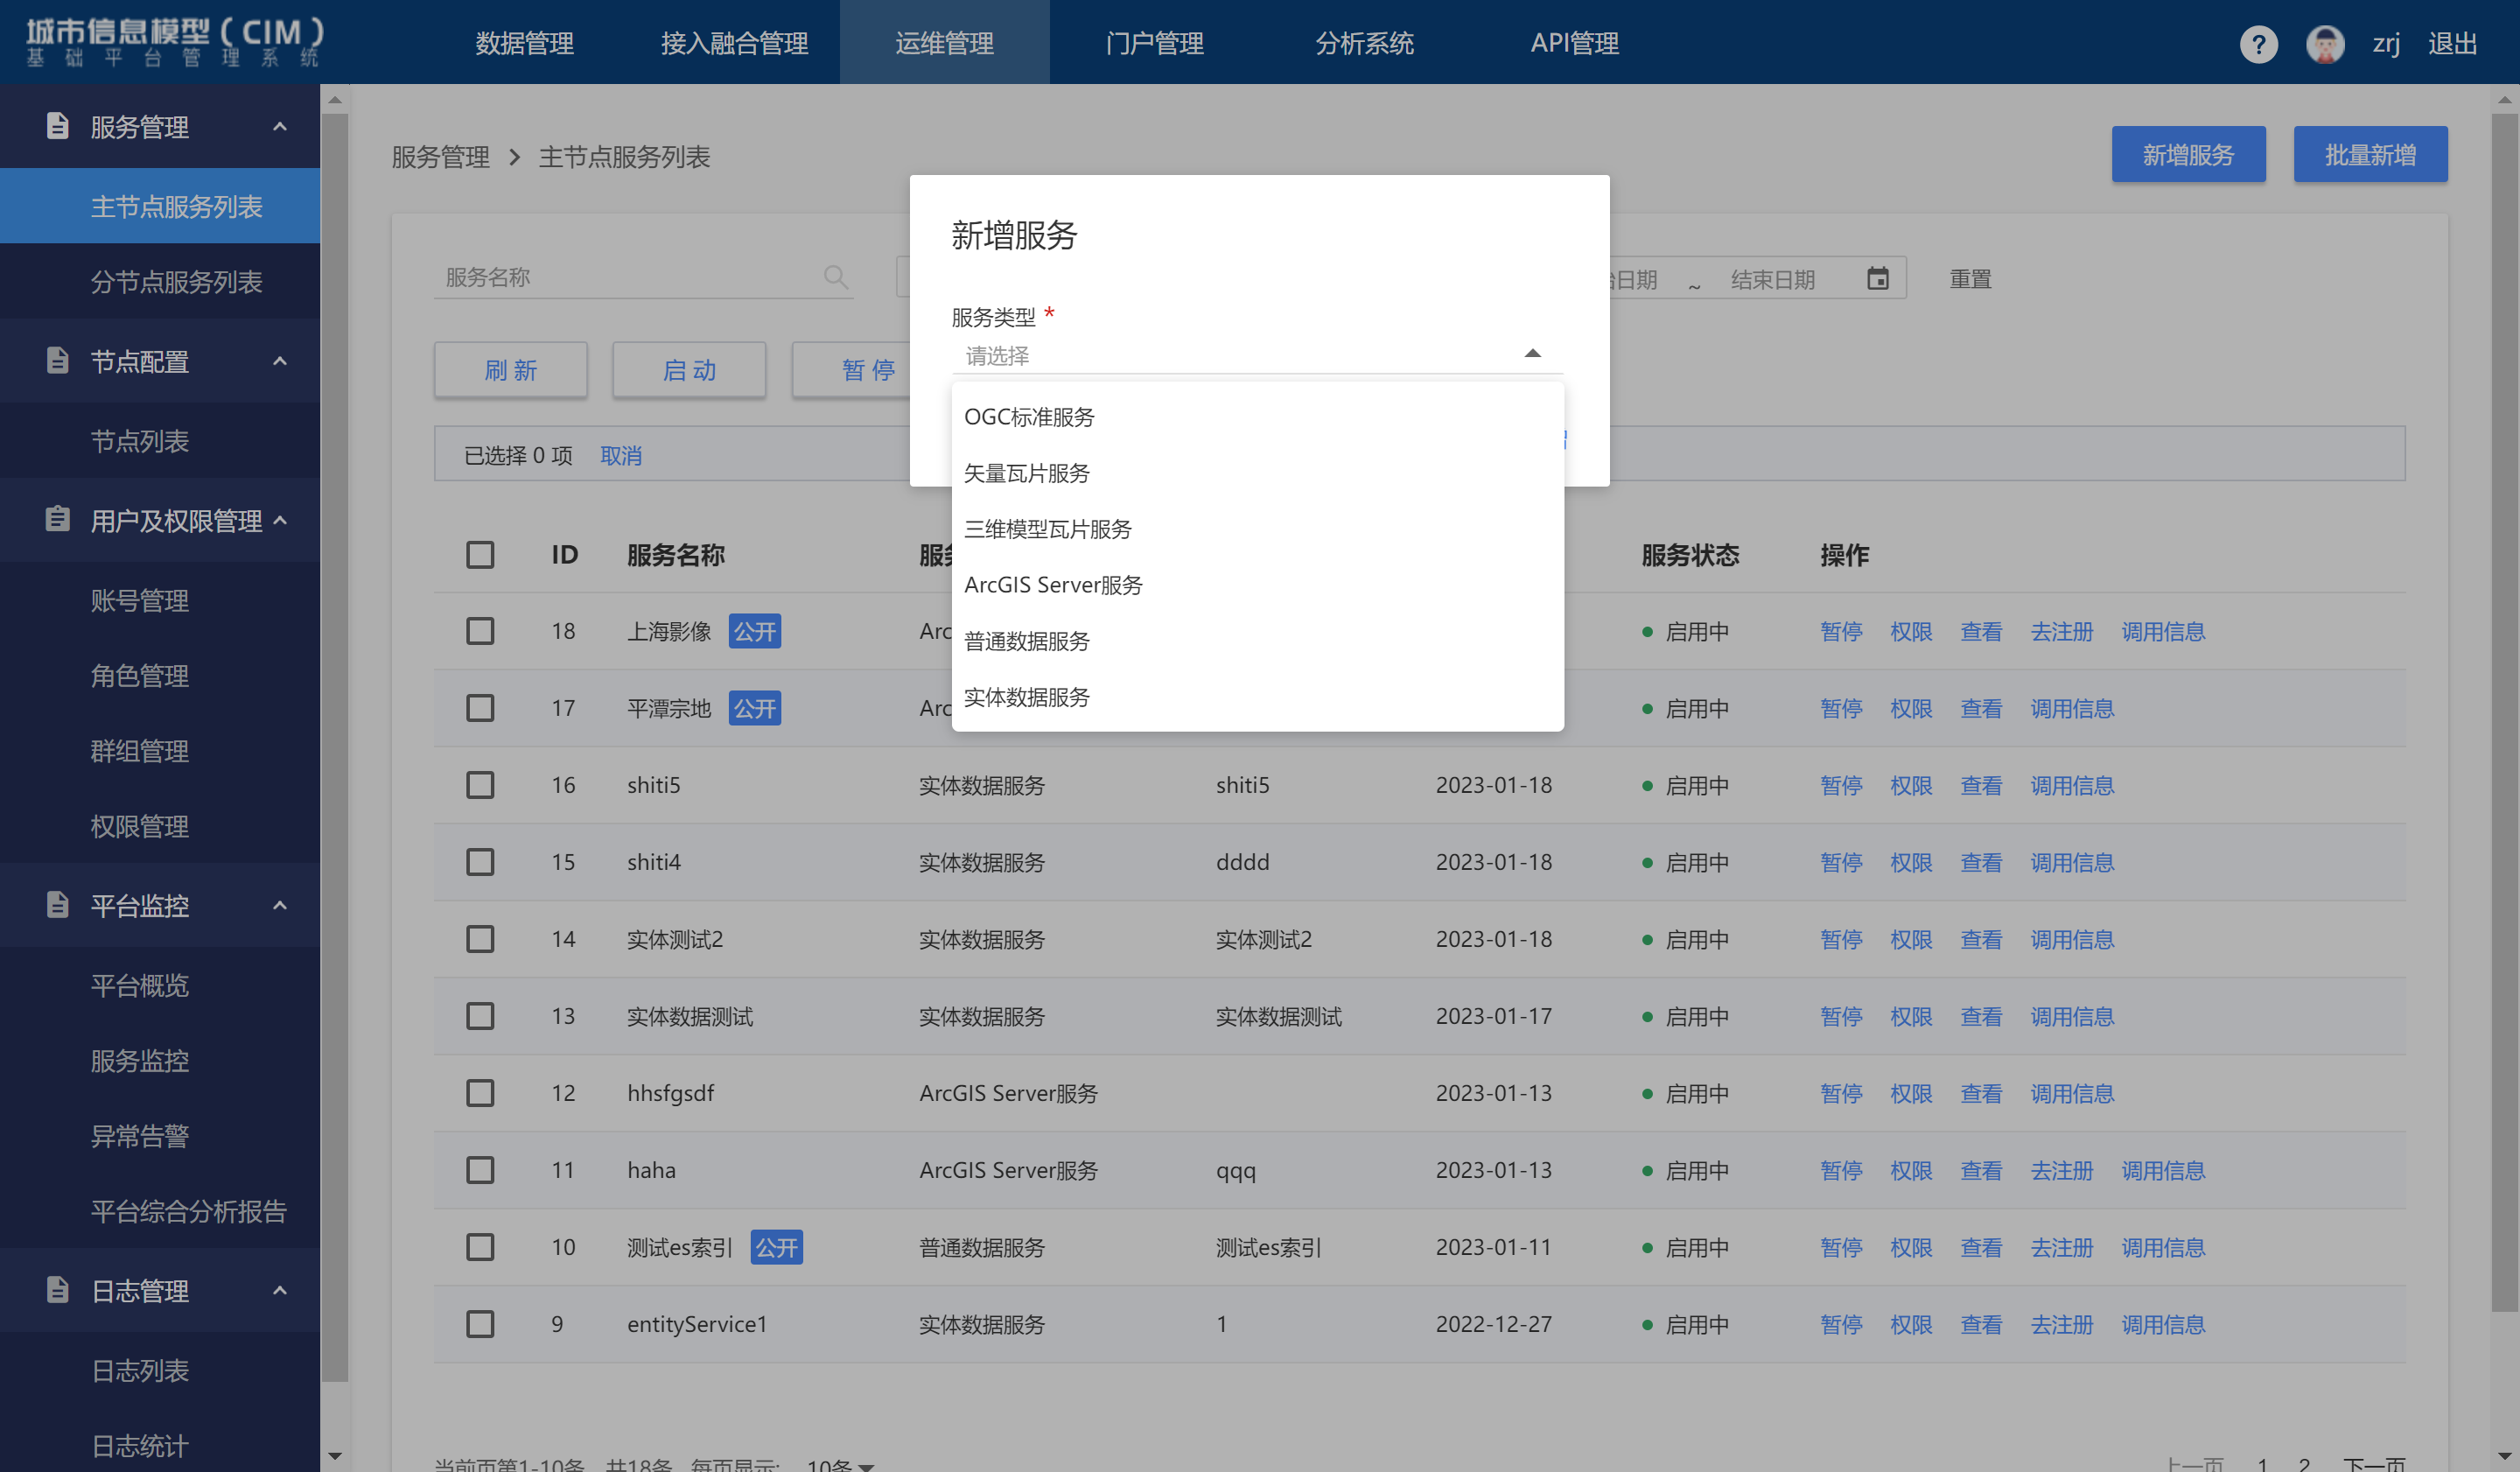Click the search magnifier in 服务名称 field
The width and height of the screenshot is (2520, 1472).
tap(836, 277)
